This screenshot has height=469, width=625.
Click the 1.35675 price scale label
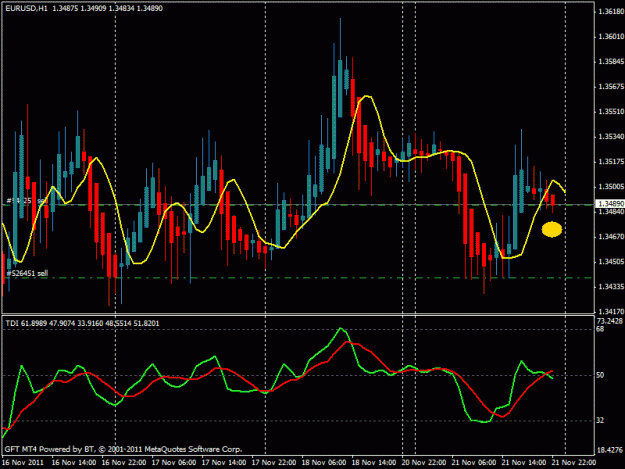pyautogui.click(x=611, y=86)
